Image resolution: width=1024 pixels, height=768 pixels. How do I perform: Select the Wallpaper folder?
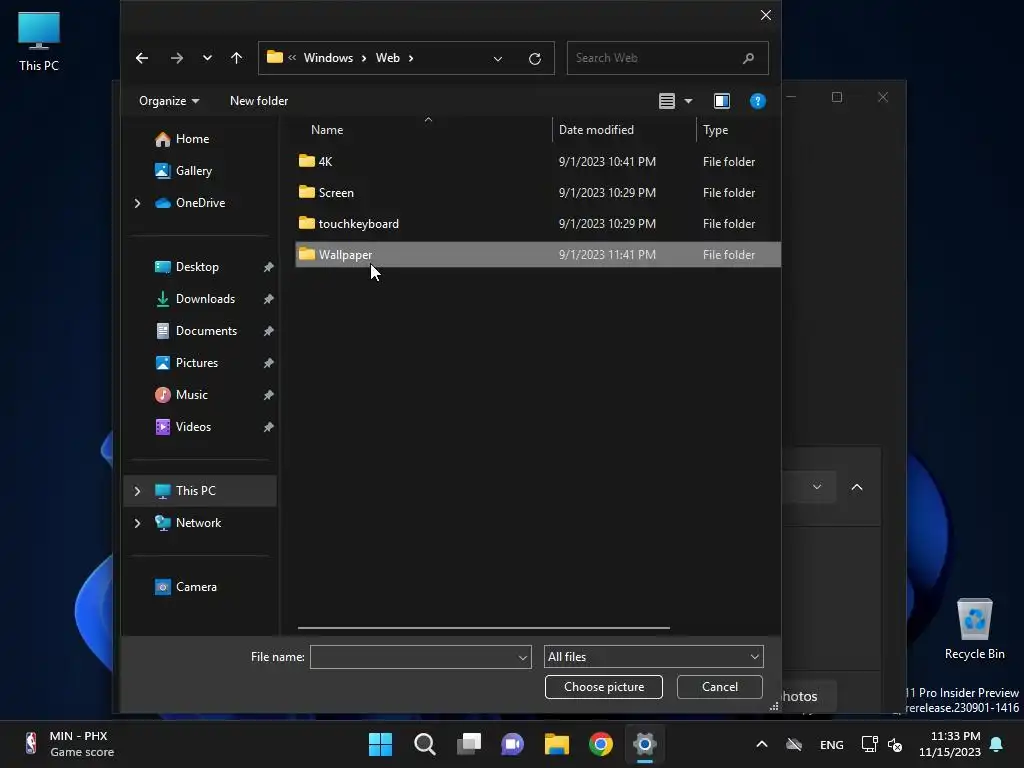[538, 255]
